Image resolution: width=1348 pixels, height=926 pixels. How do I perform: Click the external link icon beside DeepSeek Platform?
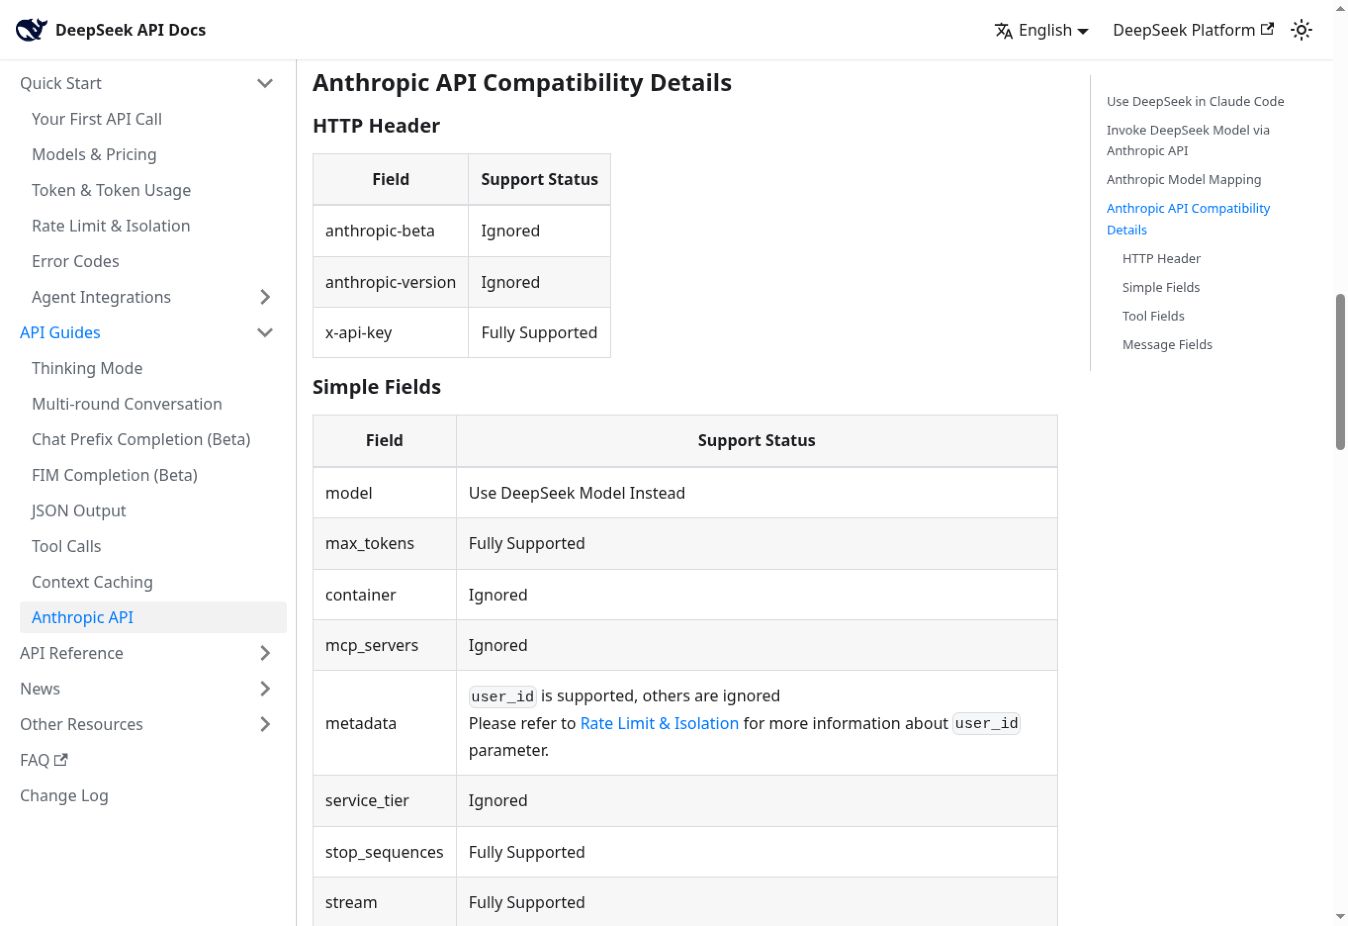1267,29
